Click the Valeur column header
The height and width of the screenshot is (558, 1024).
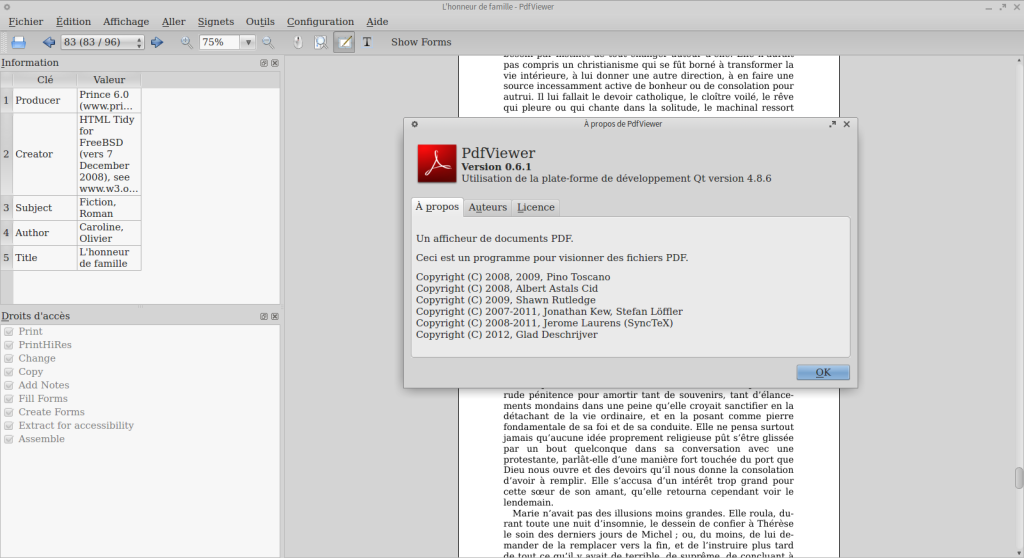(x=109, y=80)
